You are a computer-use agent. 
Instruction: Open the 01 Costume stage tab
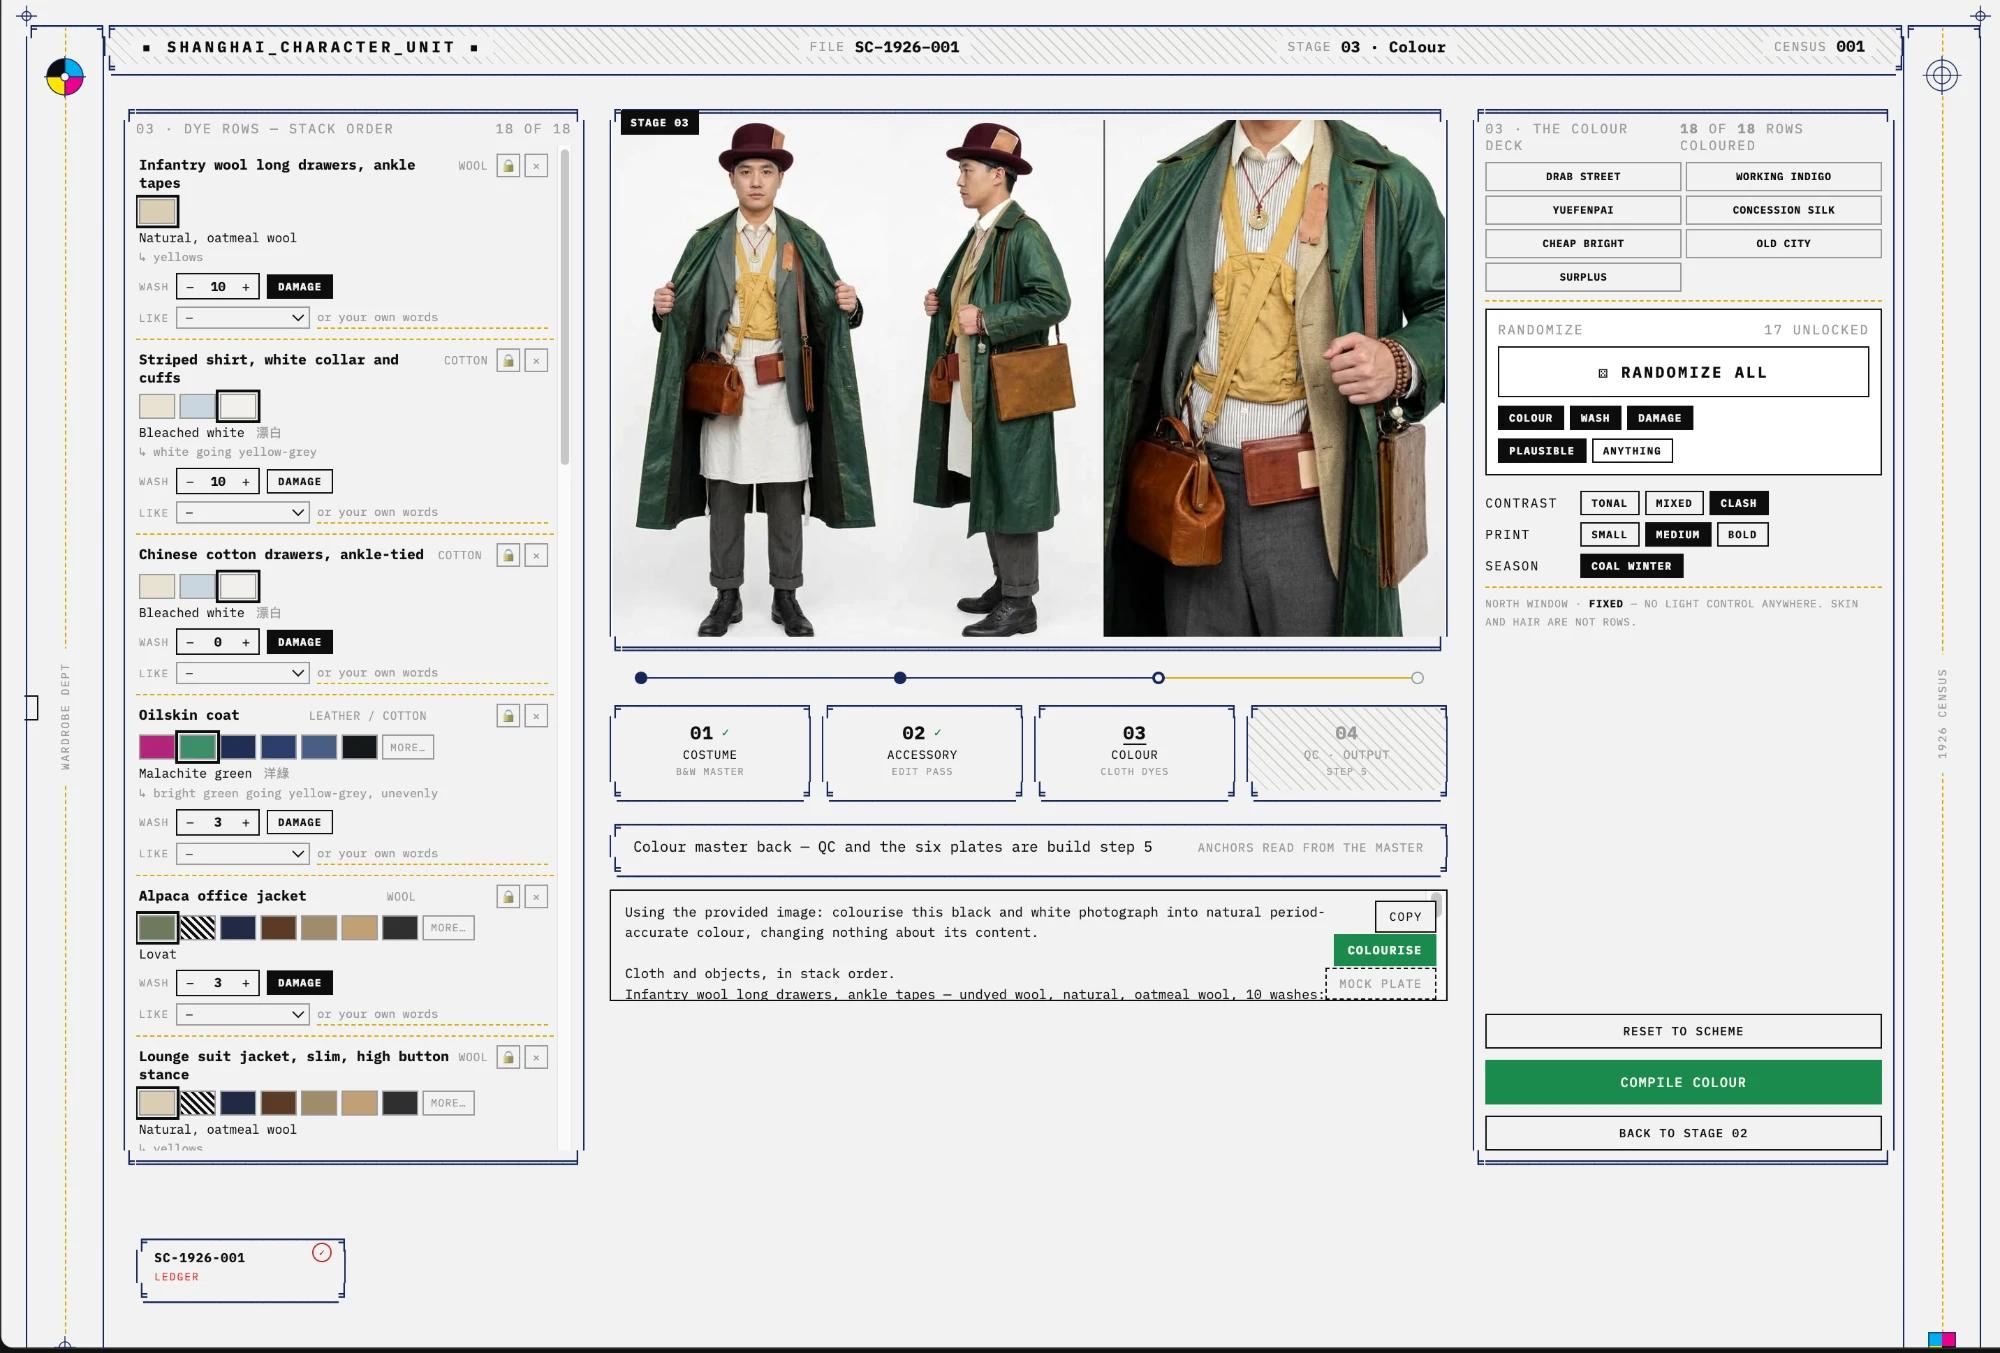pos(709,752)
